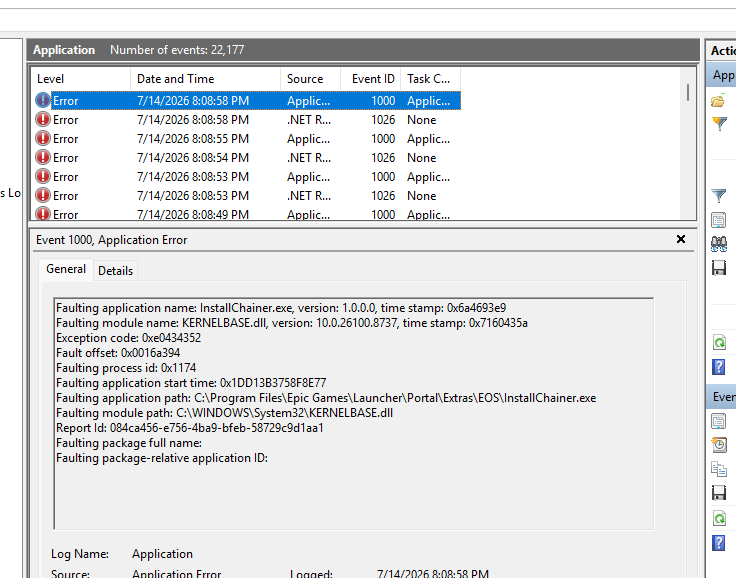Sort by the Task C... column header
Screen dimensions: 736x578
[430, 79]
